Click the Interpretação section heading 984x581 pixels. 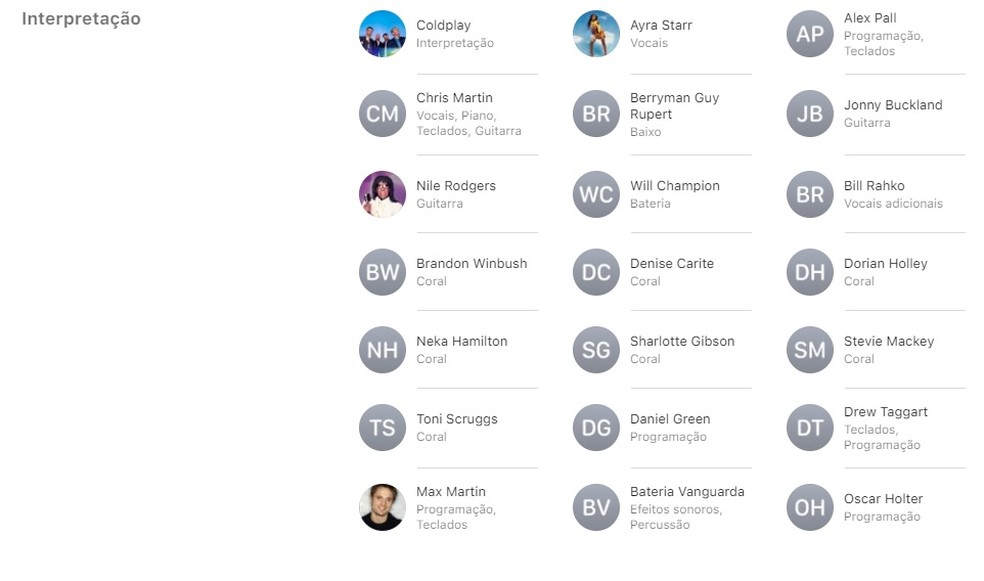(81, 19)
